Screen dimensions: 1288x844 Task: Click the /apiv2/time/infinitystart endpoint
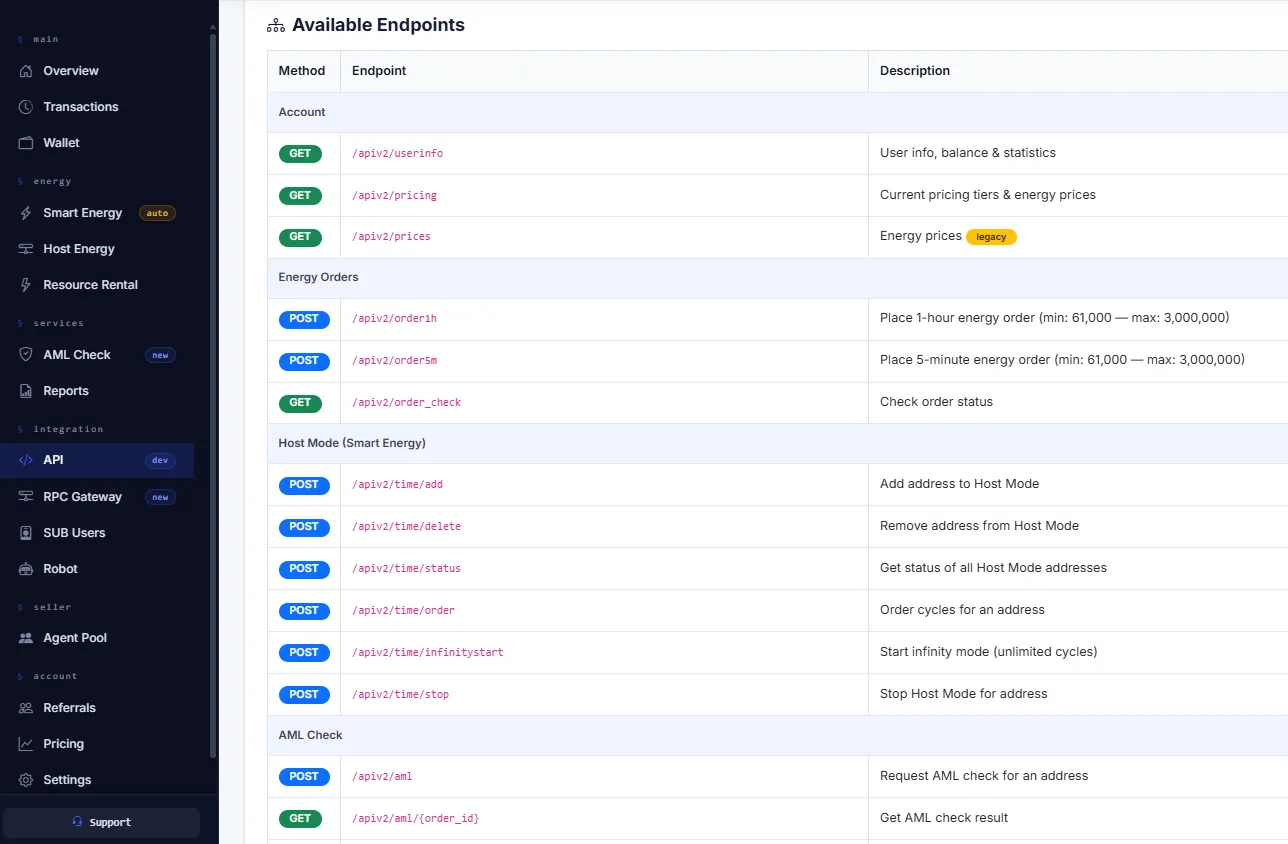[427, 653]
